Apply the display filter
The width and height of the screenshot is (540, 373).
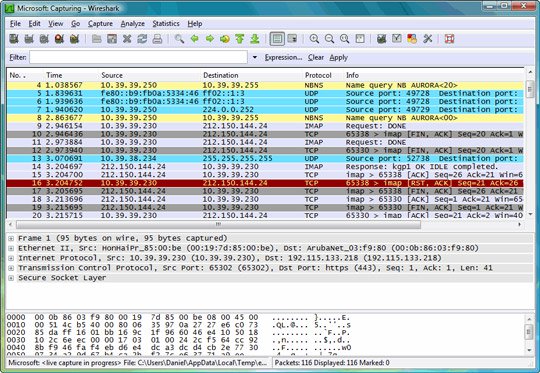pos(339,58)
